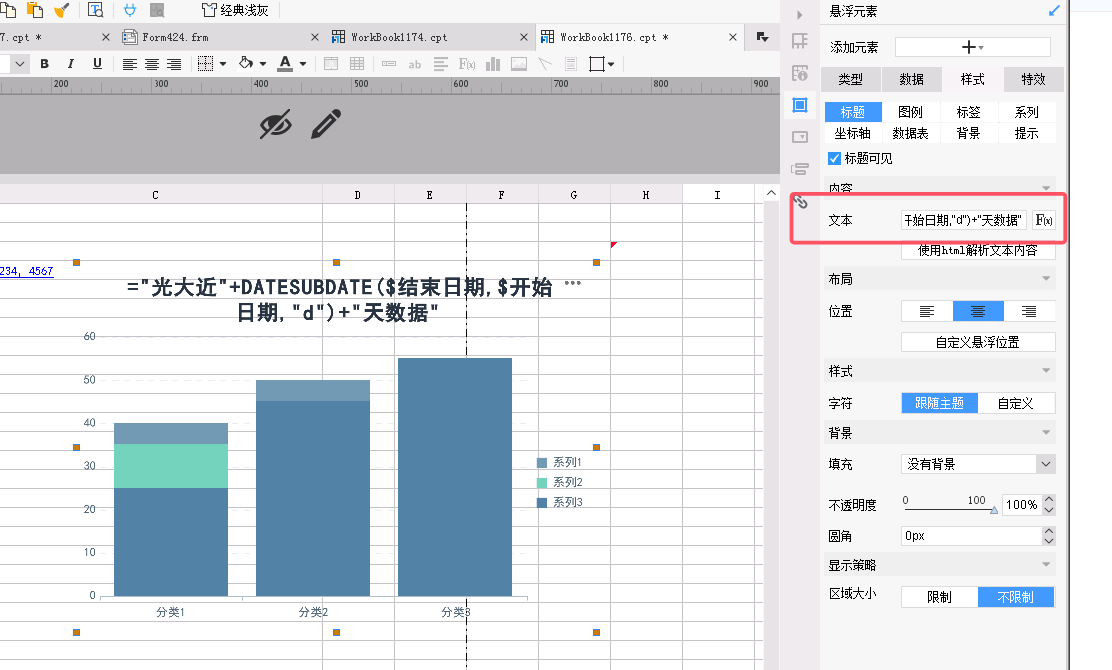The width and height of the screenshot is (1112, 670).
Task: Uncheck the 标题可见 checkbox
Action: coord(835,158)
